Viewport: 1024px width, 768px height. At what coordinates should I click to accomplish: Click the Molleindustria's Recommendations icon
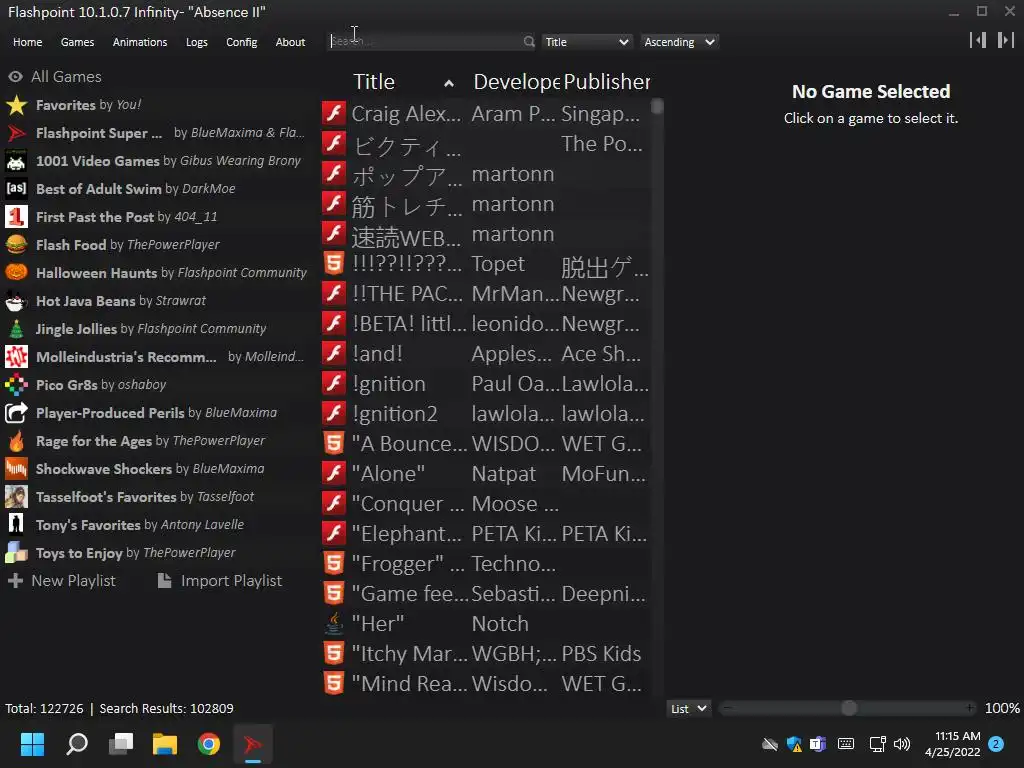pos(16,357)
